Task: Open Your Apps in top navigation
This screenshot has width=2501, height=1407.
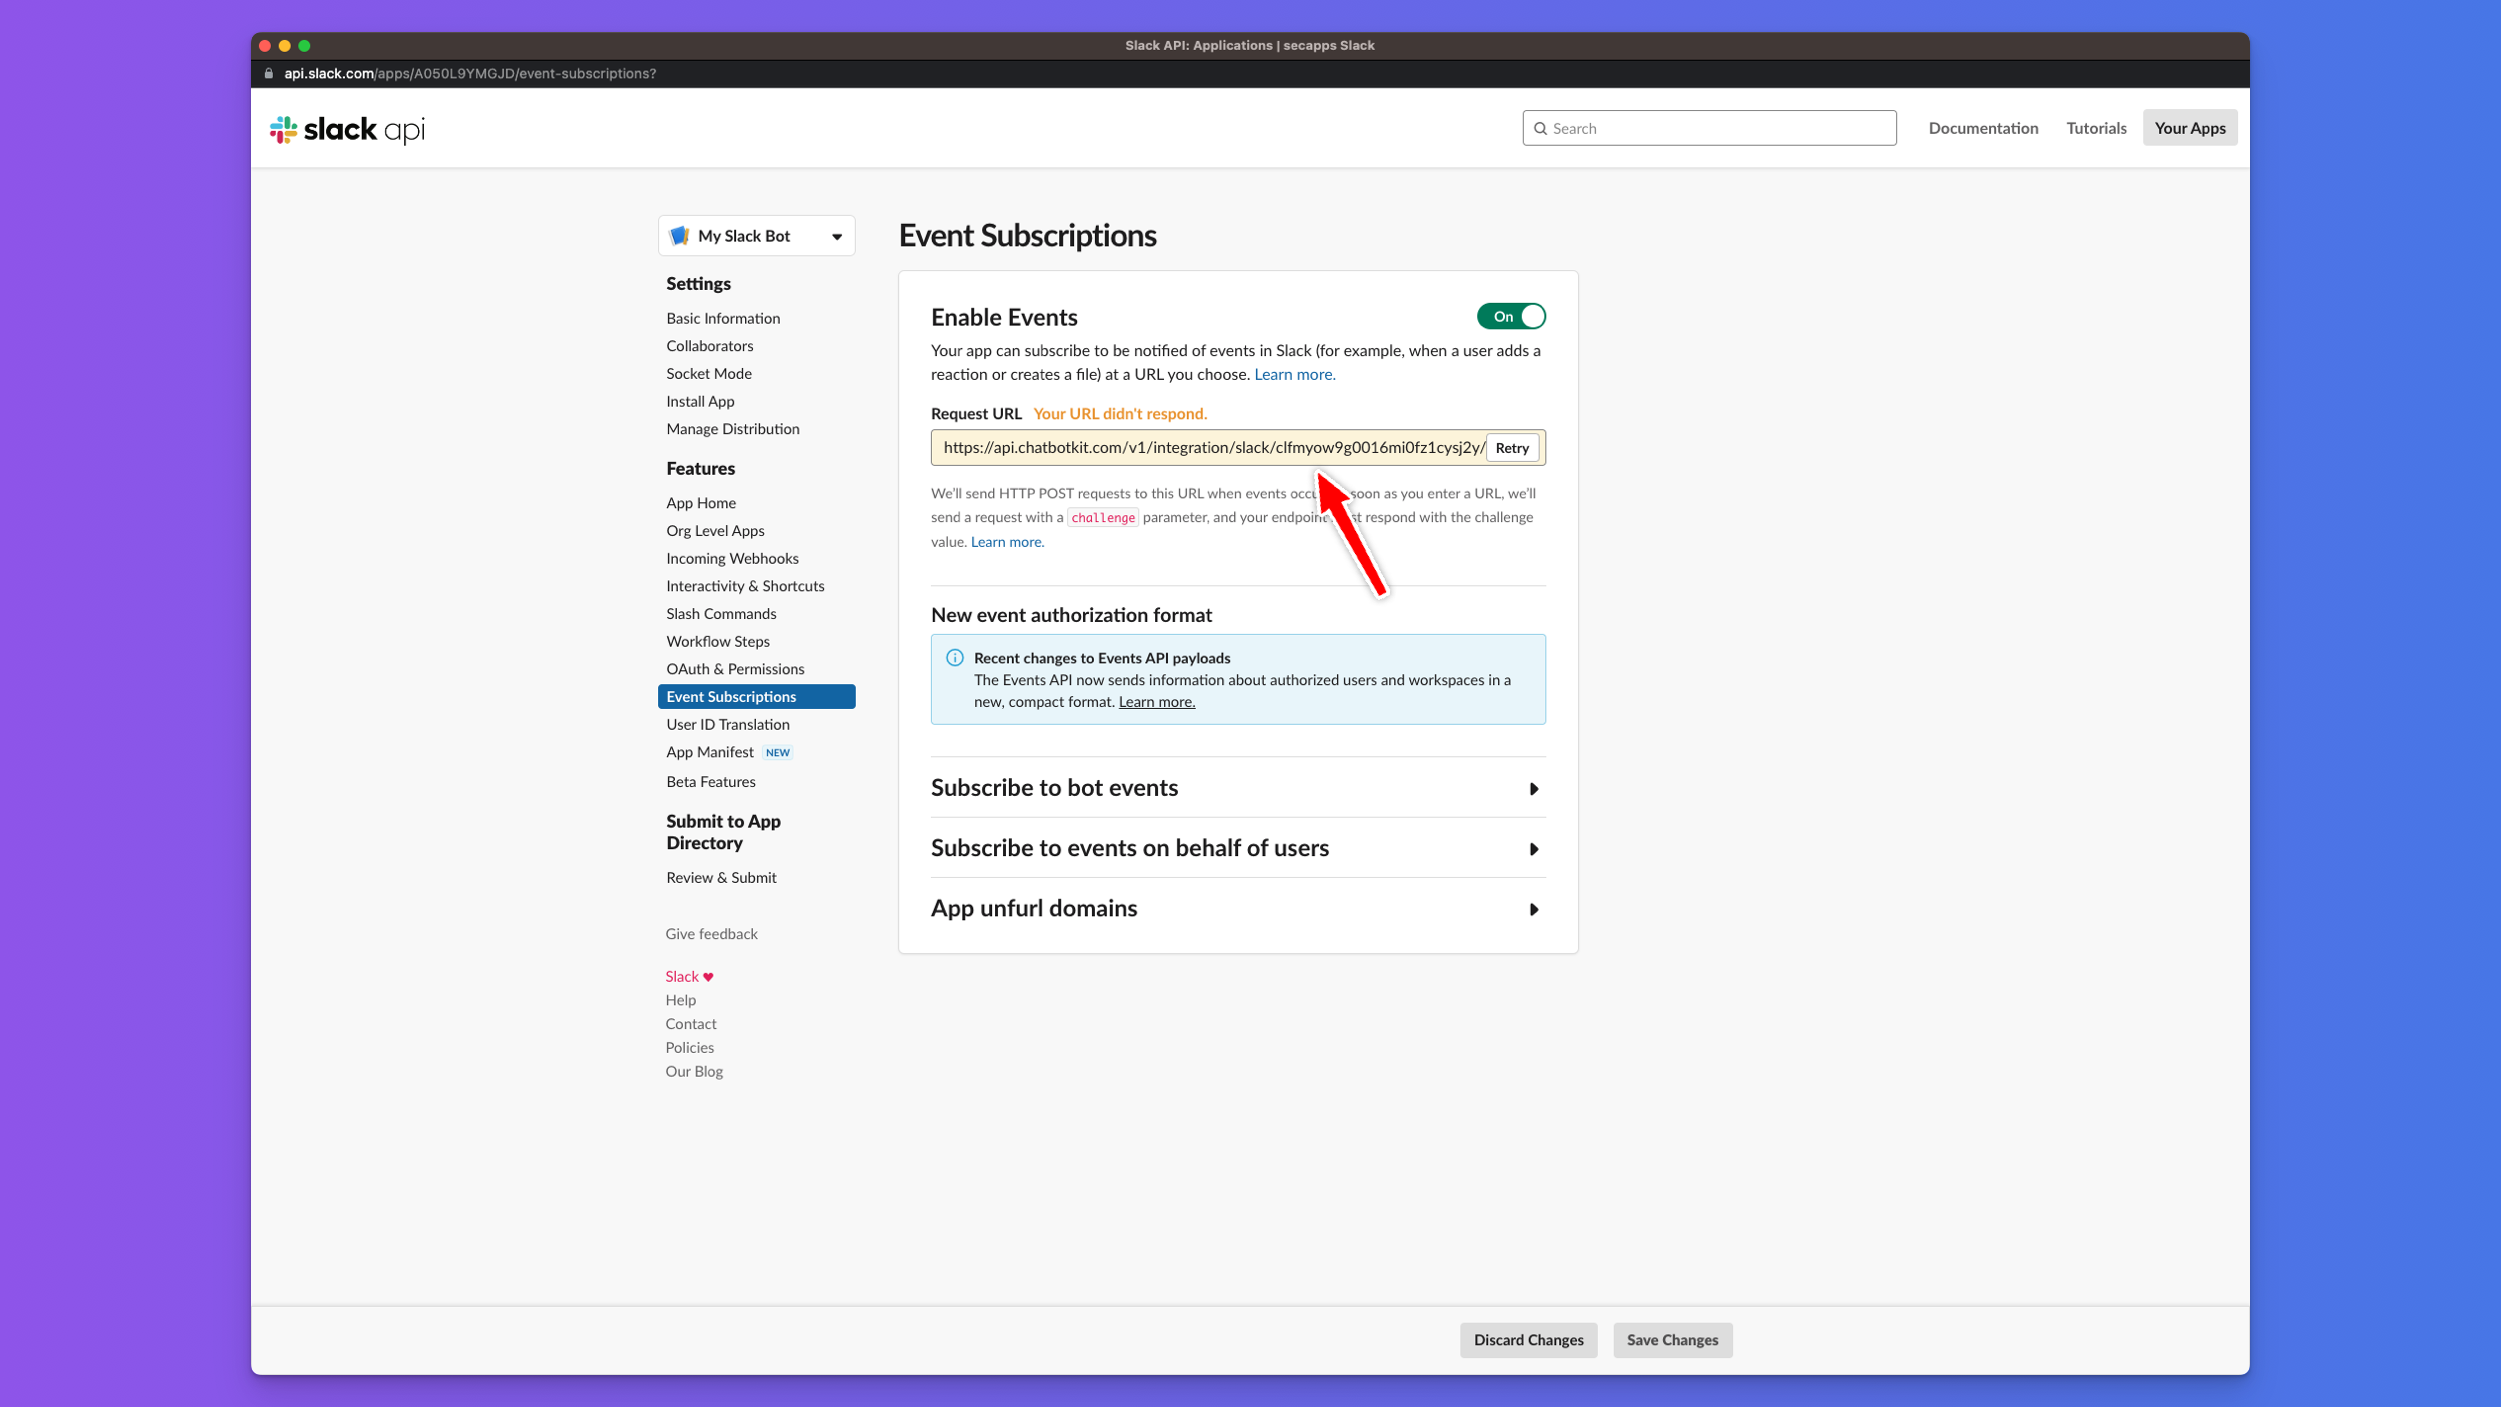Action: [x=2189, y=128]
